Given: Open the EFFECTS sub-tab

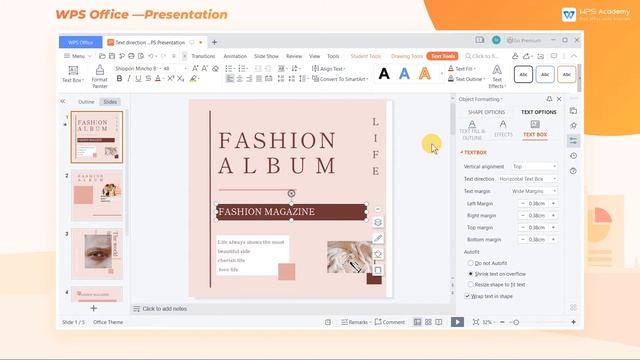Looking at the screenshot, I should (x=503, y=129).
